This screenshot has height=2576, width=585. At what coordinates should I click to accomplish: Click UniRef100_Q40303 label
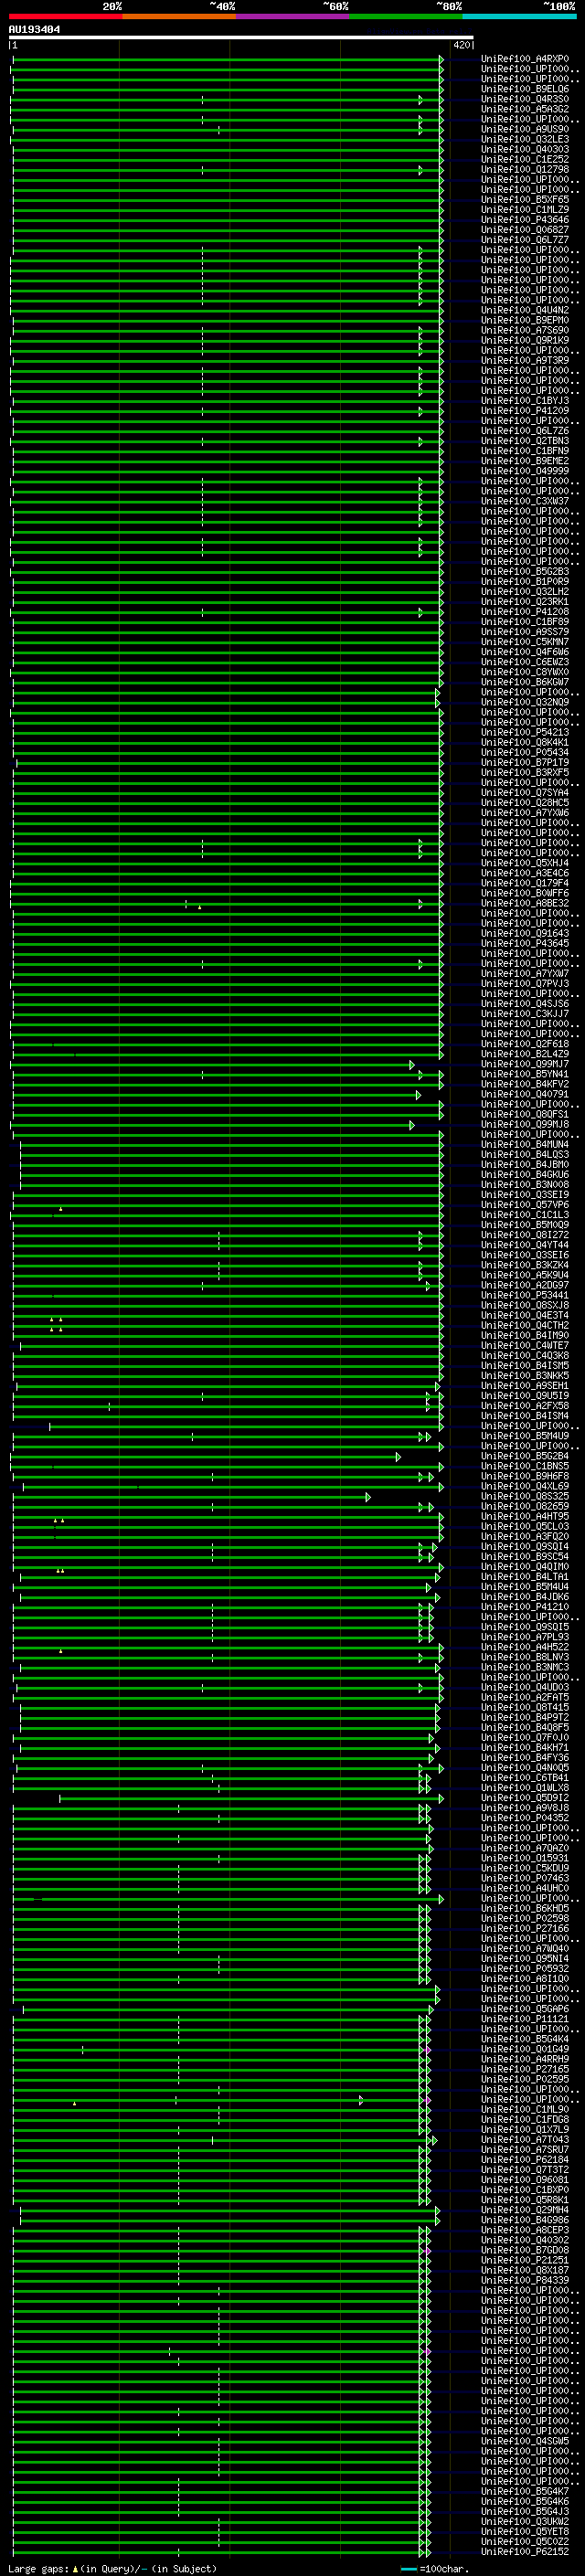click(525, 149)
